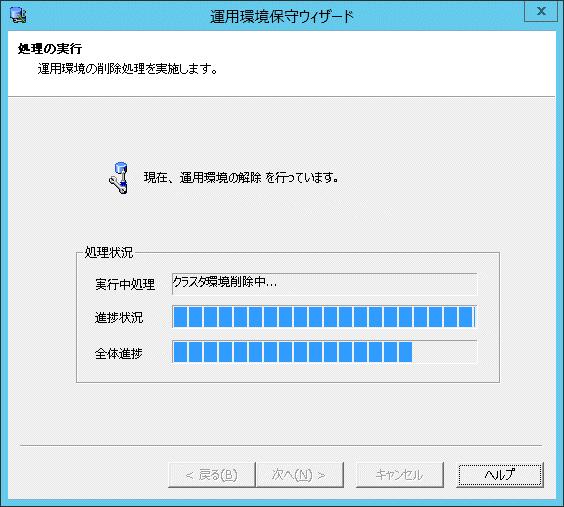Click the 進捗状況 label
Image resolution: width=564 pixels, height=507 pixels.
point(119,318)
